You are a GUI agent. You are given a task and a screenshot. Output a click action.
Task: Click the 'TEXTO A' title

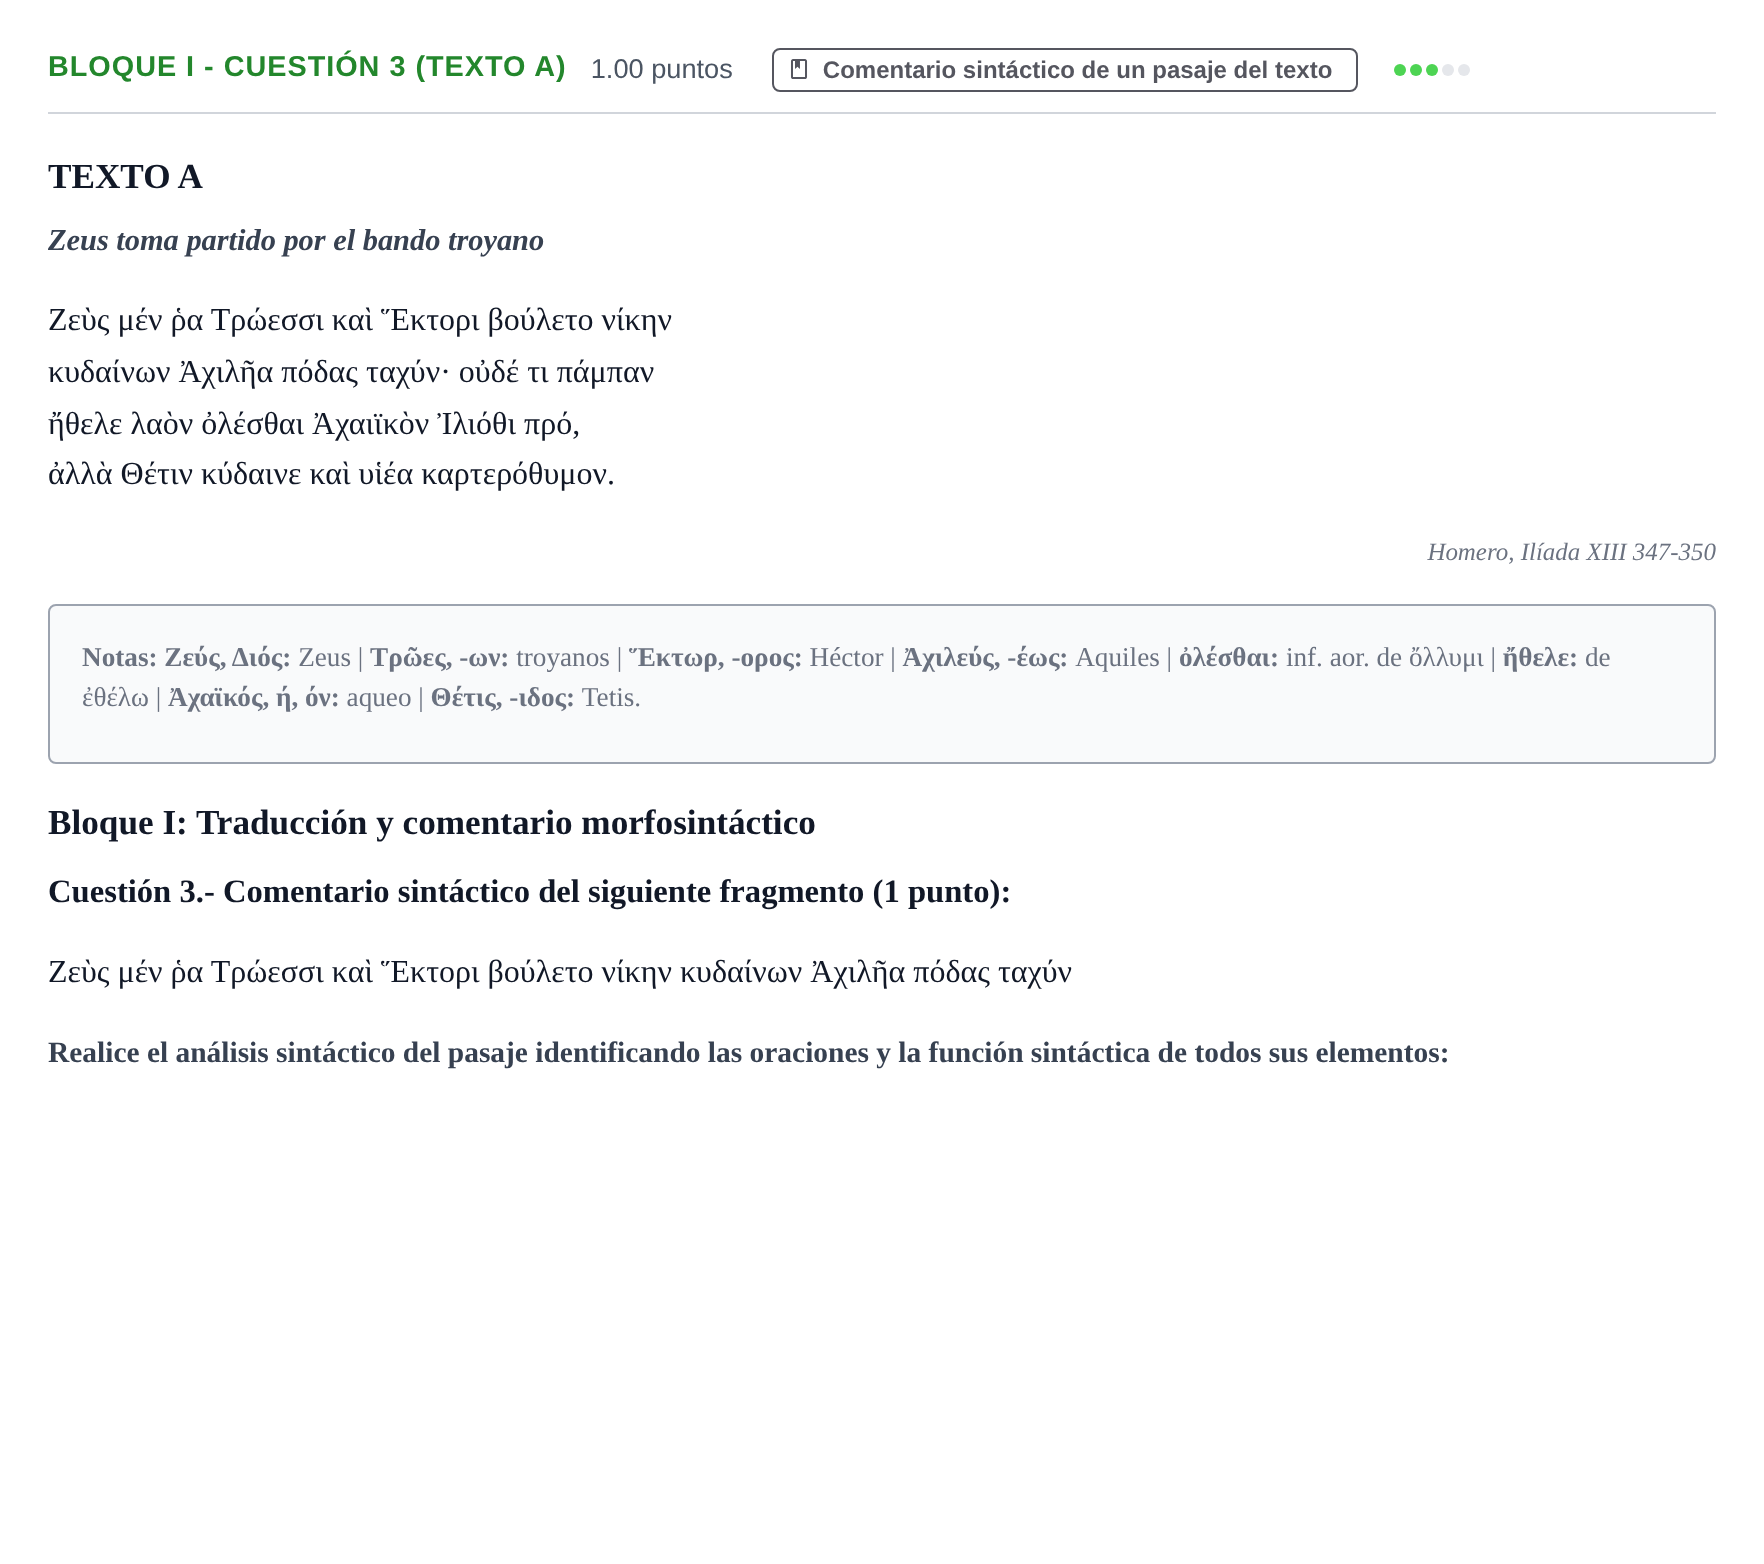125,177
